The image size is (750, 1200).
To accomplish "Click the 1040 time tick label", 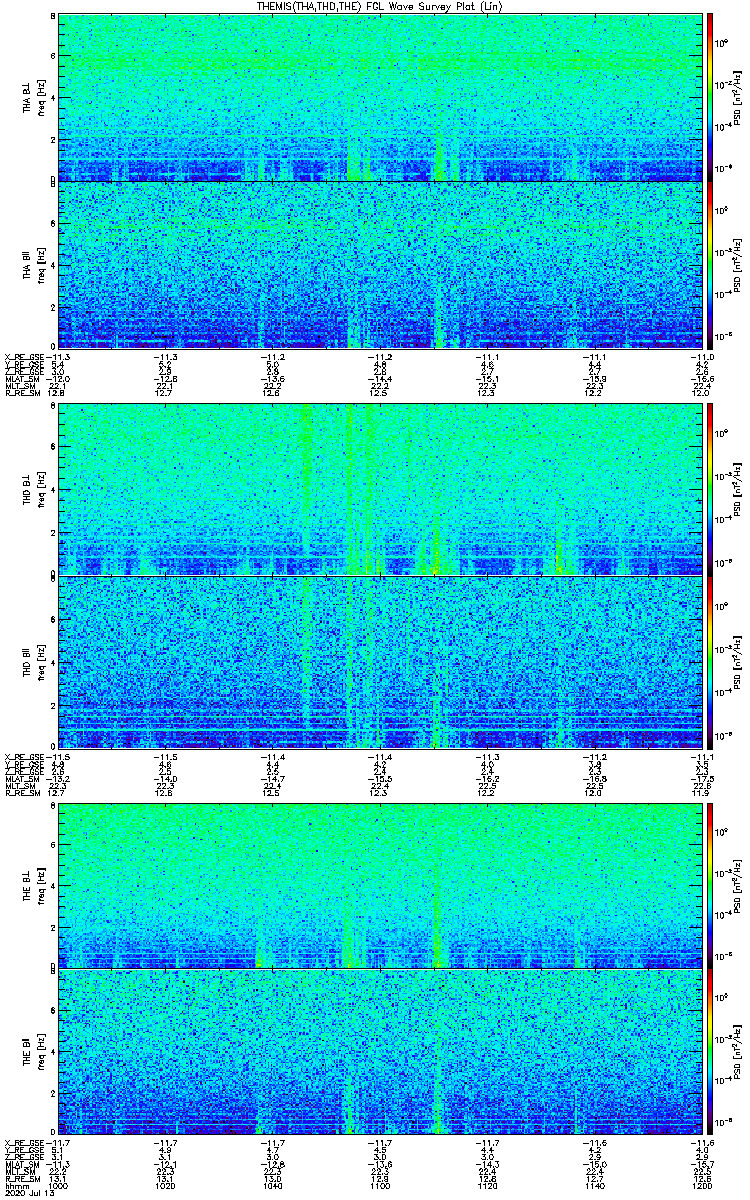I will tap(273, 1184).
